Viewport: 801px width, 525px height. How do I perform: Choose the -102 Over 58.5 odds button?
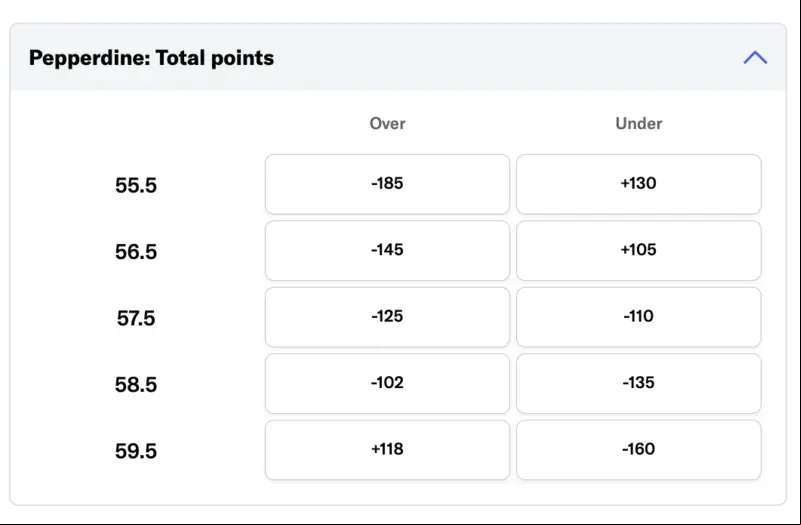387,383
